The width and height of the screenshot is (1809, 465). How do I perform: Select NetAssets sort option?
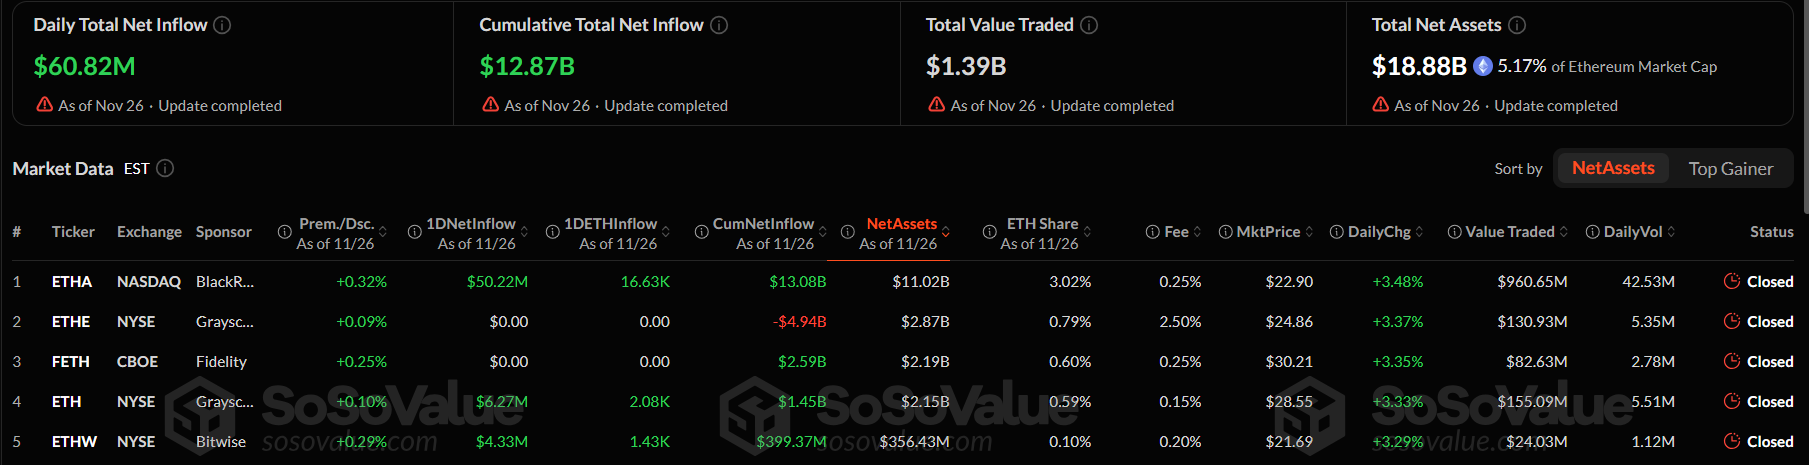pyautogui.click(x=1612, y=168)
